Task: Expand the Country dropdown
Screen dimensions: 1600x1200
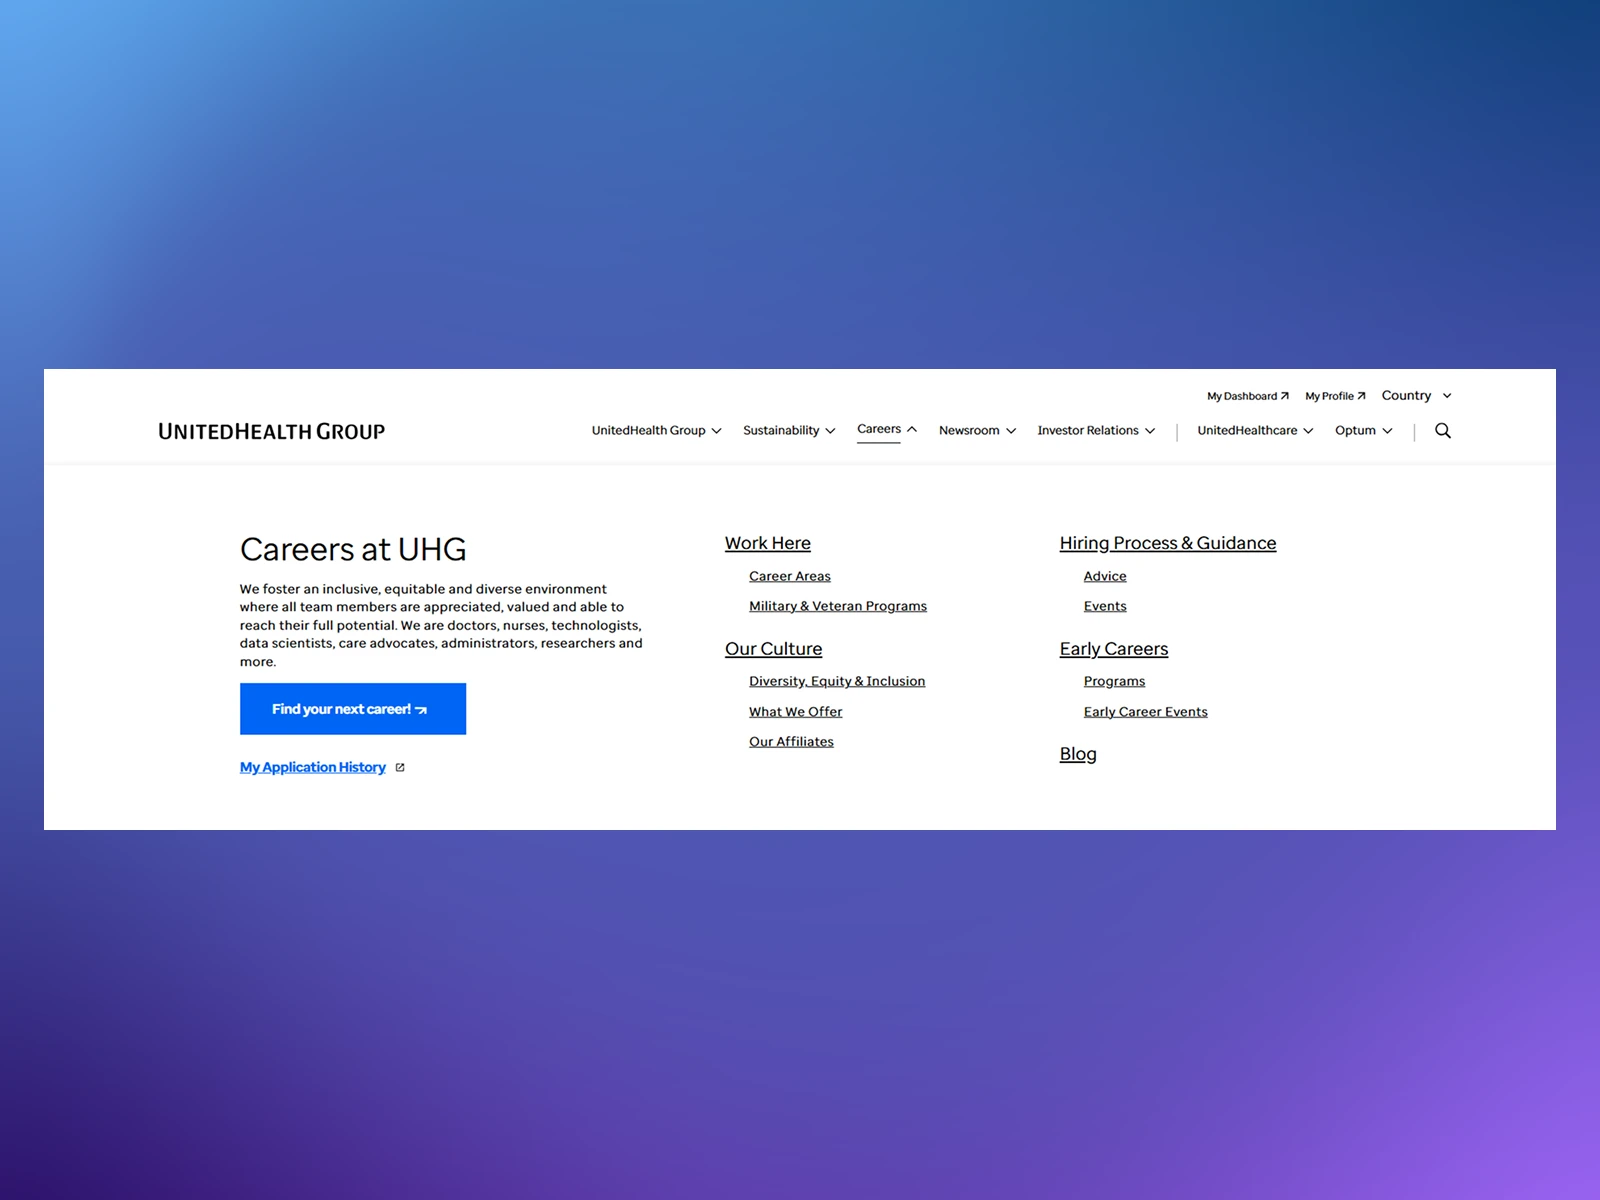Action: click(1416, 396)
